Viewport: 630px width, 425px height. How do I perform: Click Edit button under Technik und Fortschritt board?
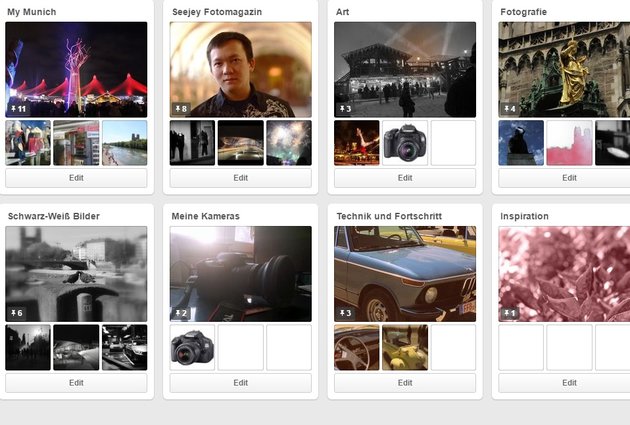point(405,383)
